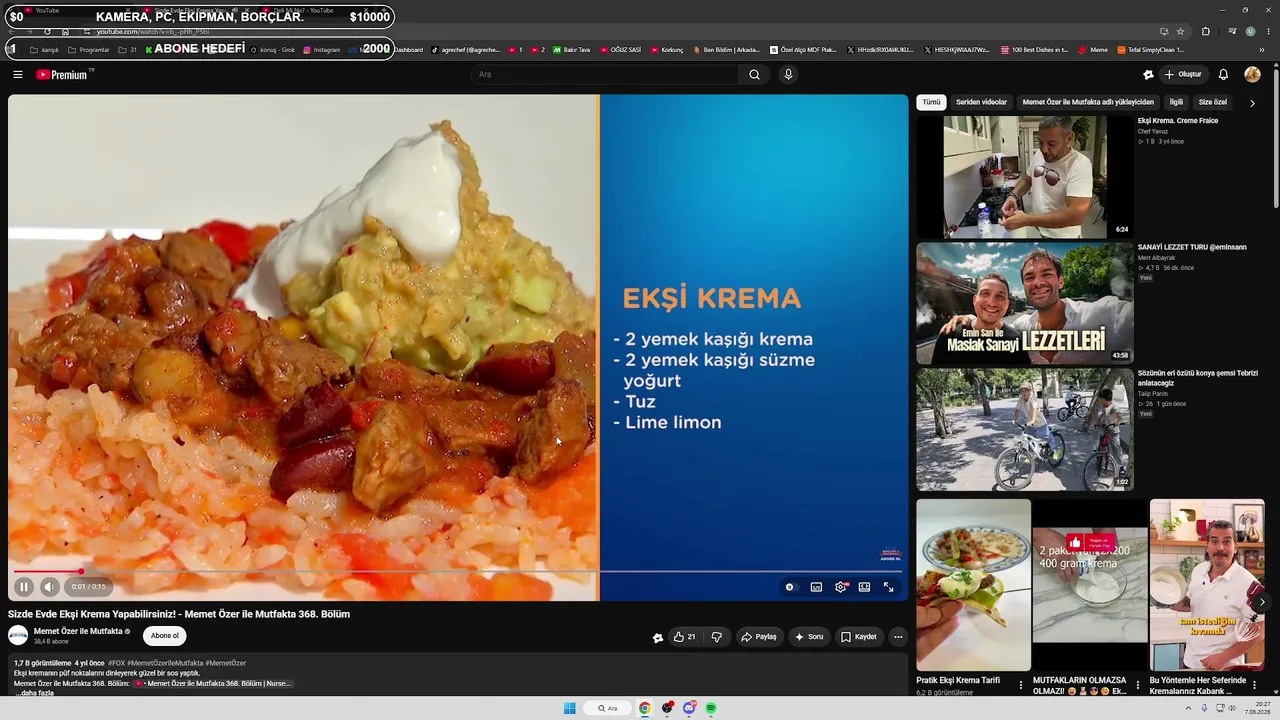The width and height of the screenshot is (1280, 720).
Task: Open the Windows Start menu
Action: tap(569, 708)
